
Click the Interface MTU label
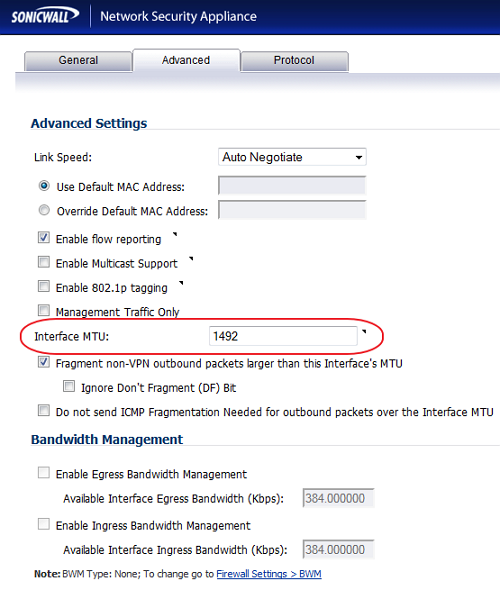72,337
